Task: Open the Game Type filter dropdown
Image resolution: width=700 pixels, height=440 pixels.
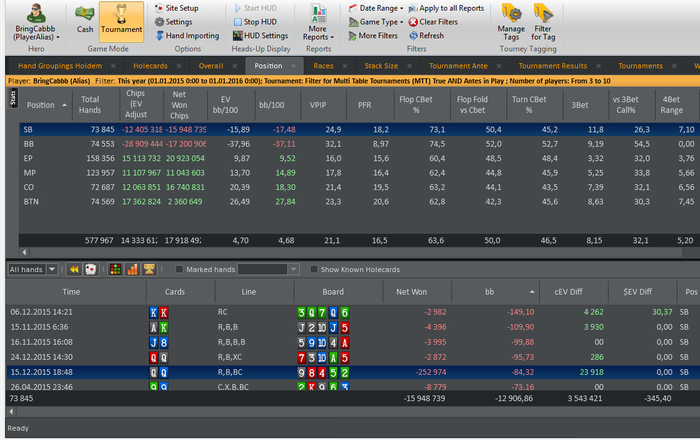Action: (x=376, y=22)
